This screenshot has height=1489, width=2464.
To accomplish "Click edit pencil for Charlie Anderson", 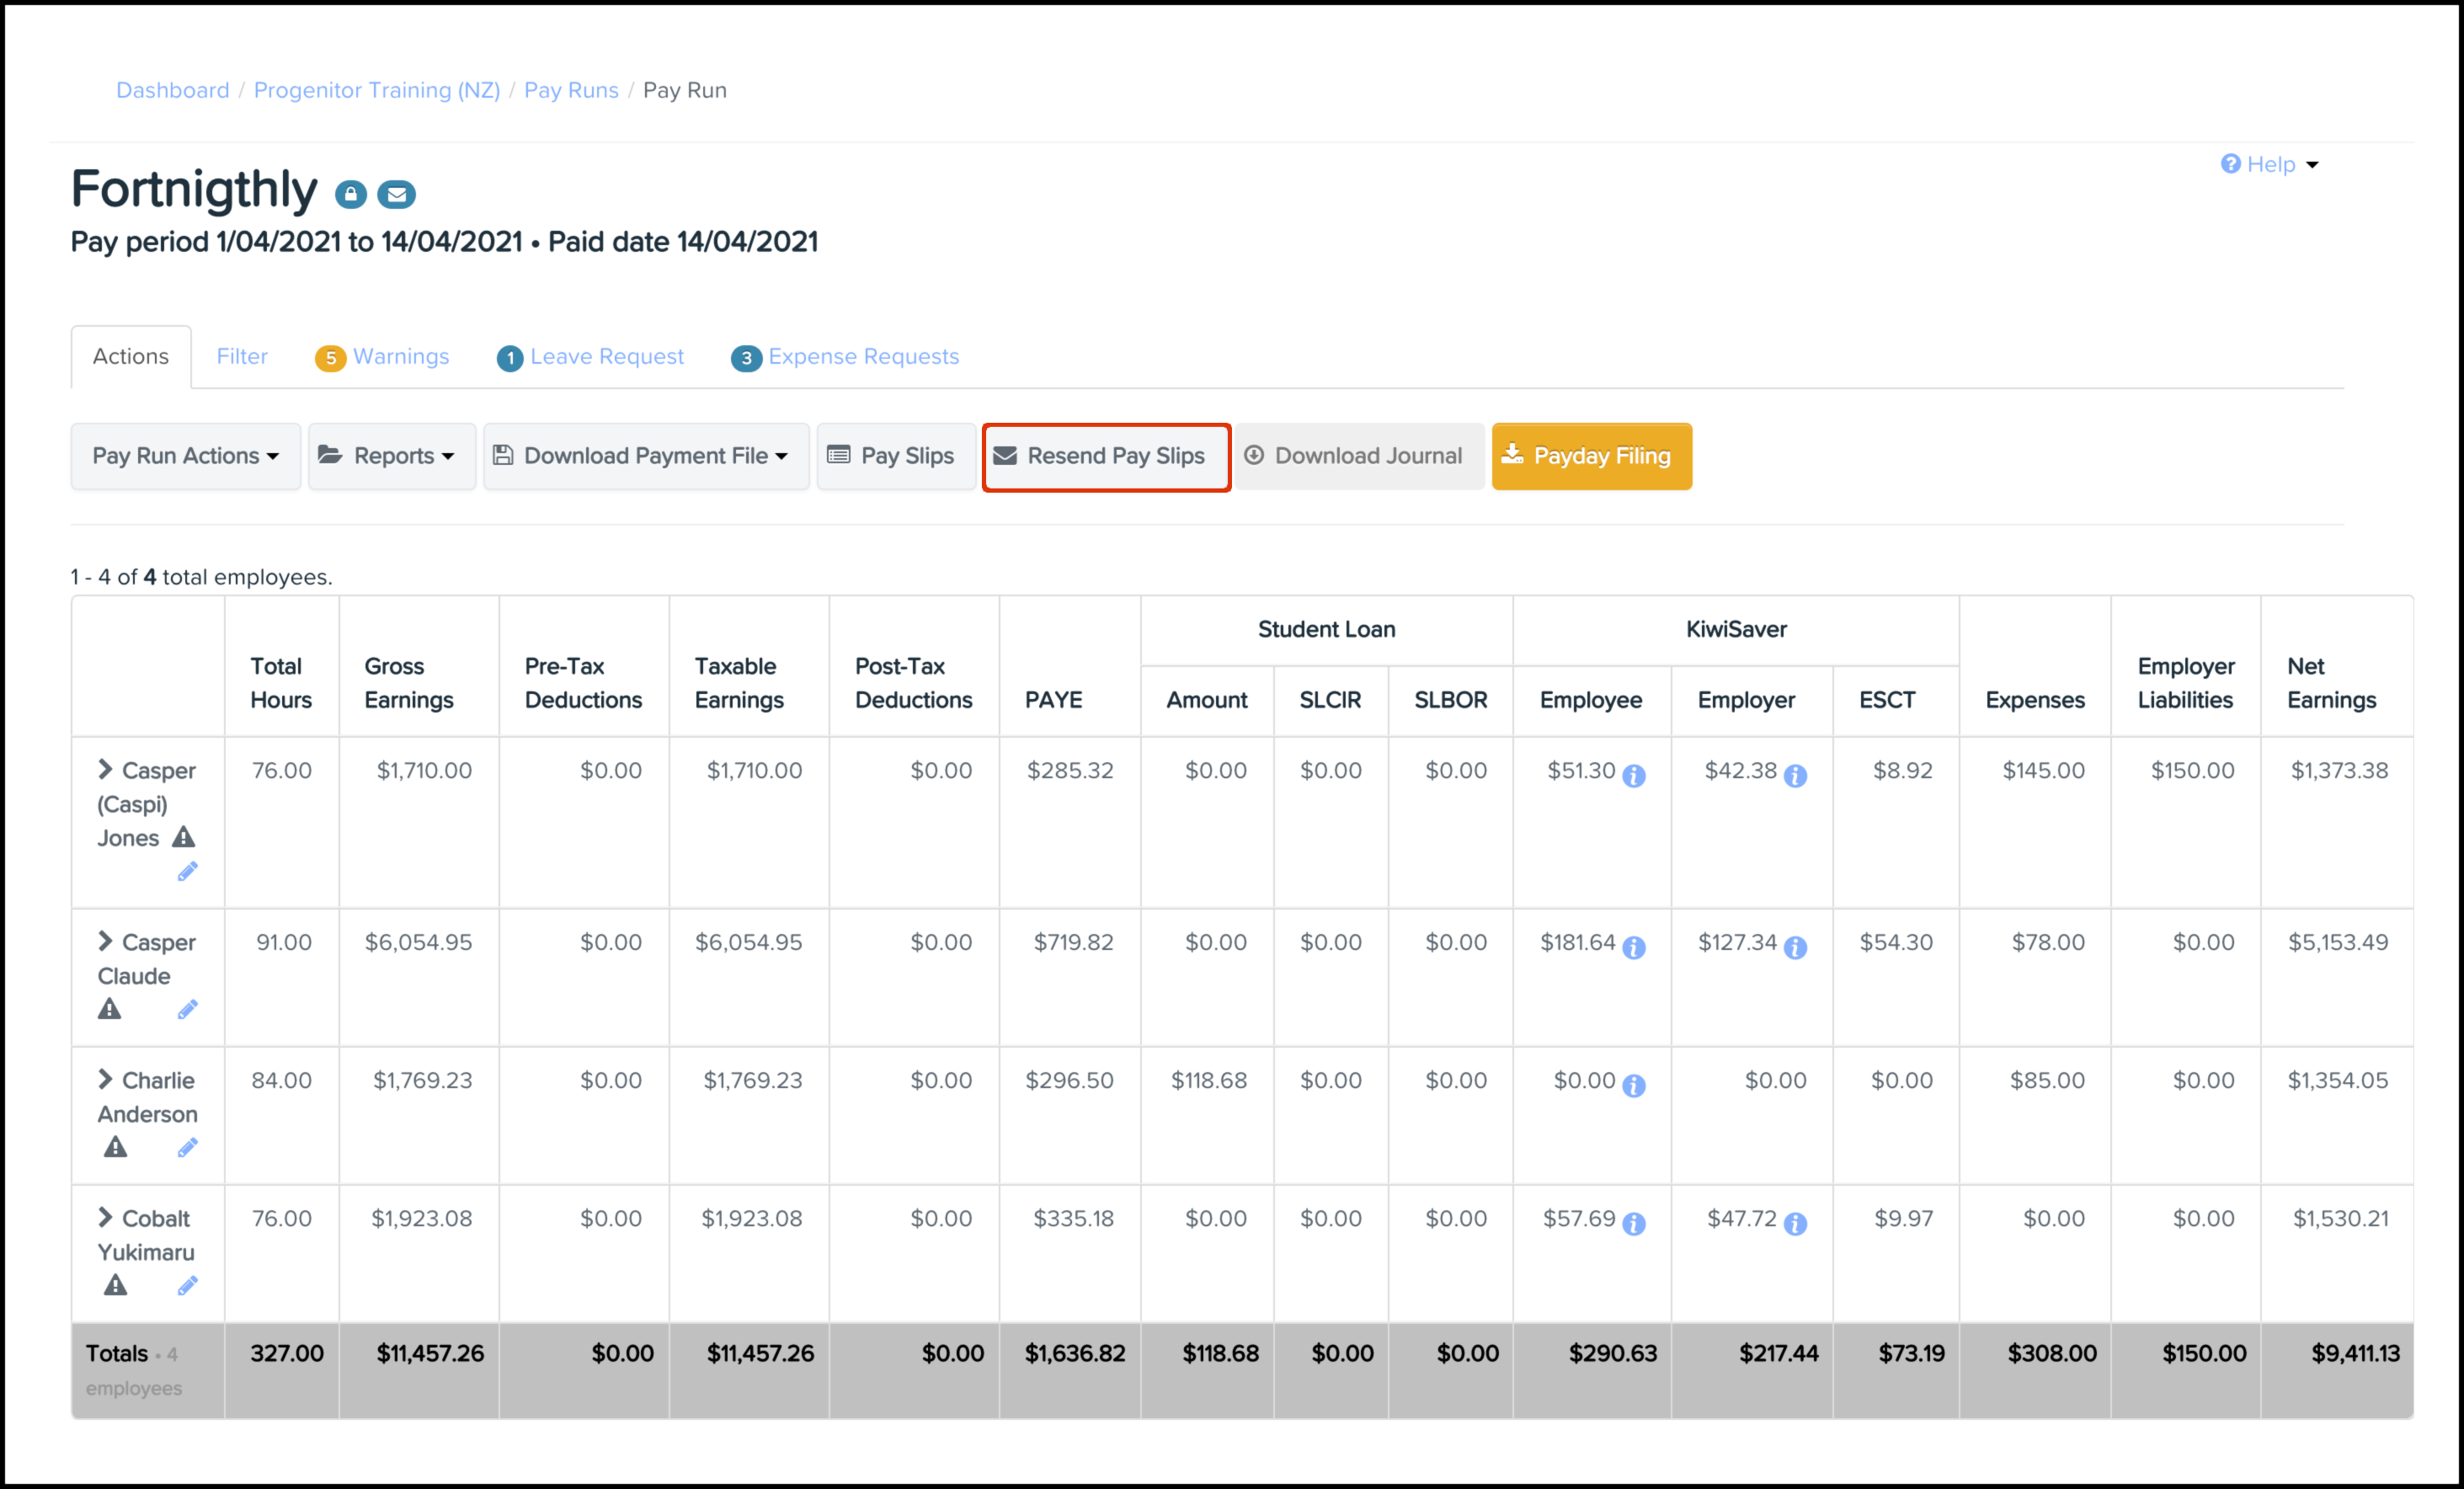I will coord(187,1147).
